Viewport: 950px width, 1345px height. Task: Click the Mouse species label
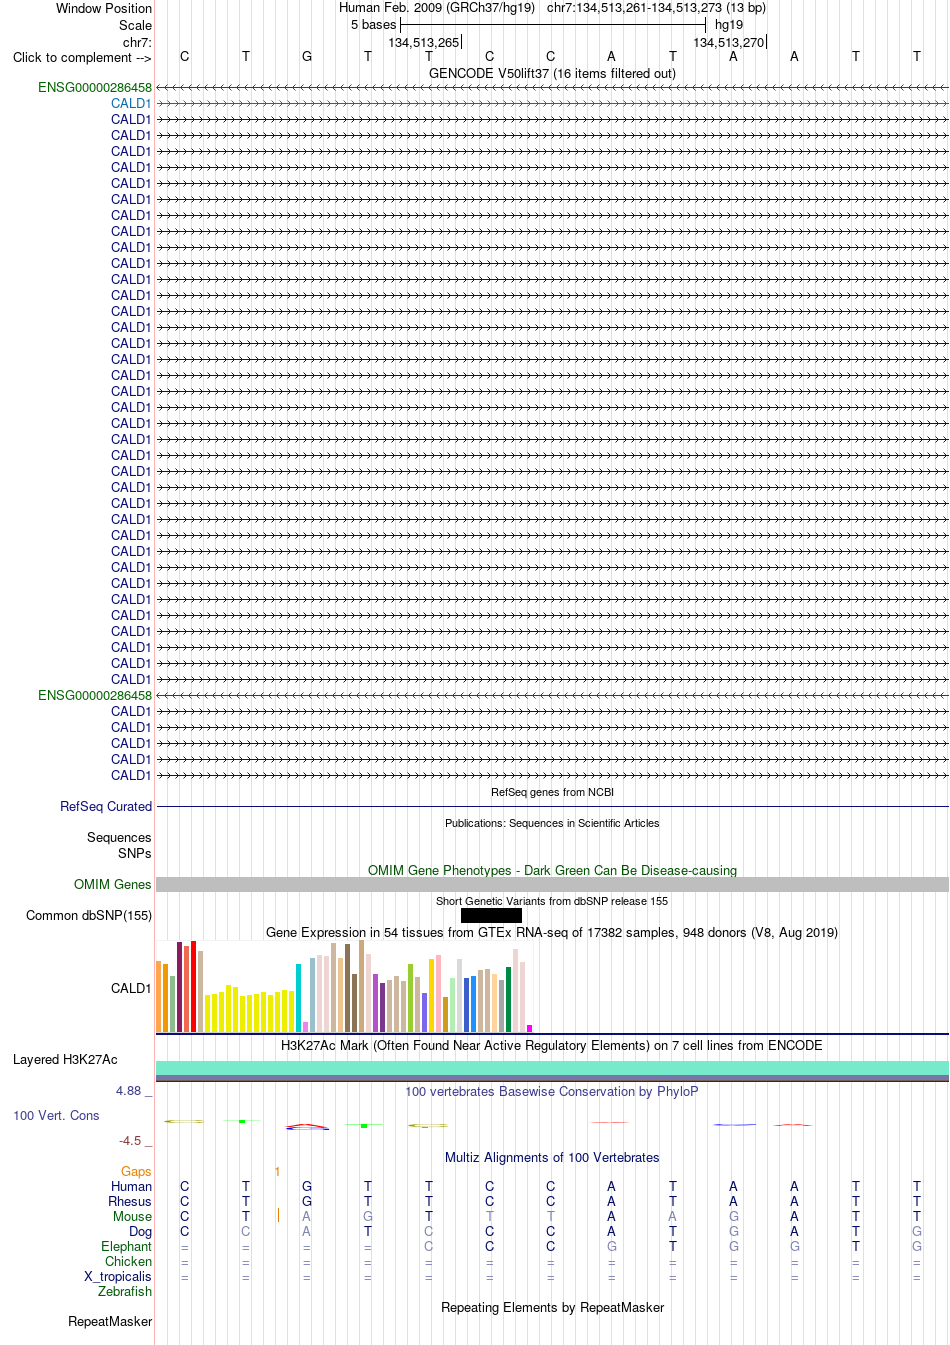[x=132, y=1216]
